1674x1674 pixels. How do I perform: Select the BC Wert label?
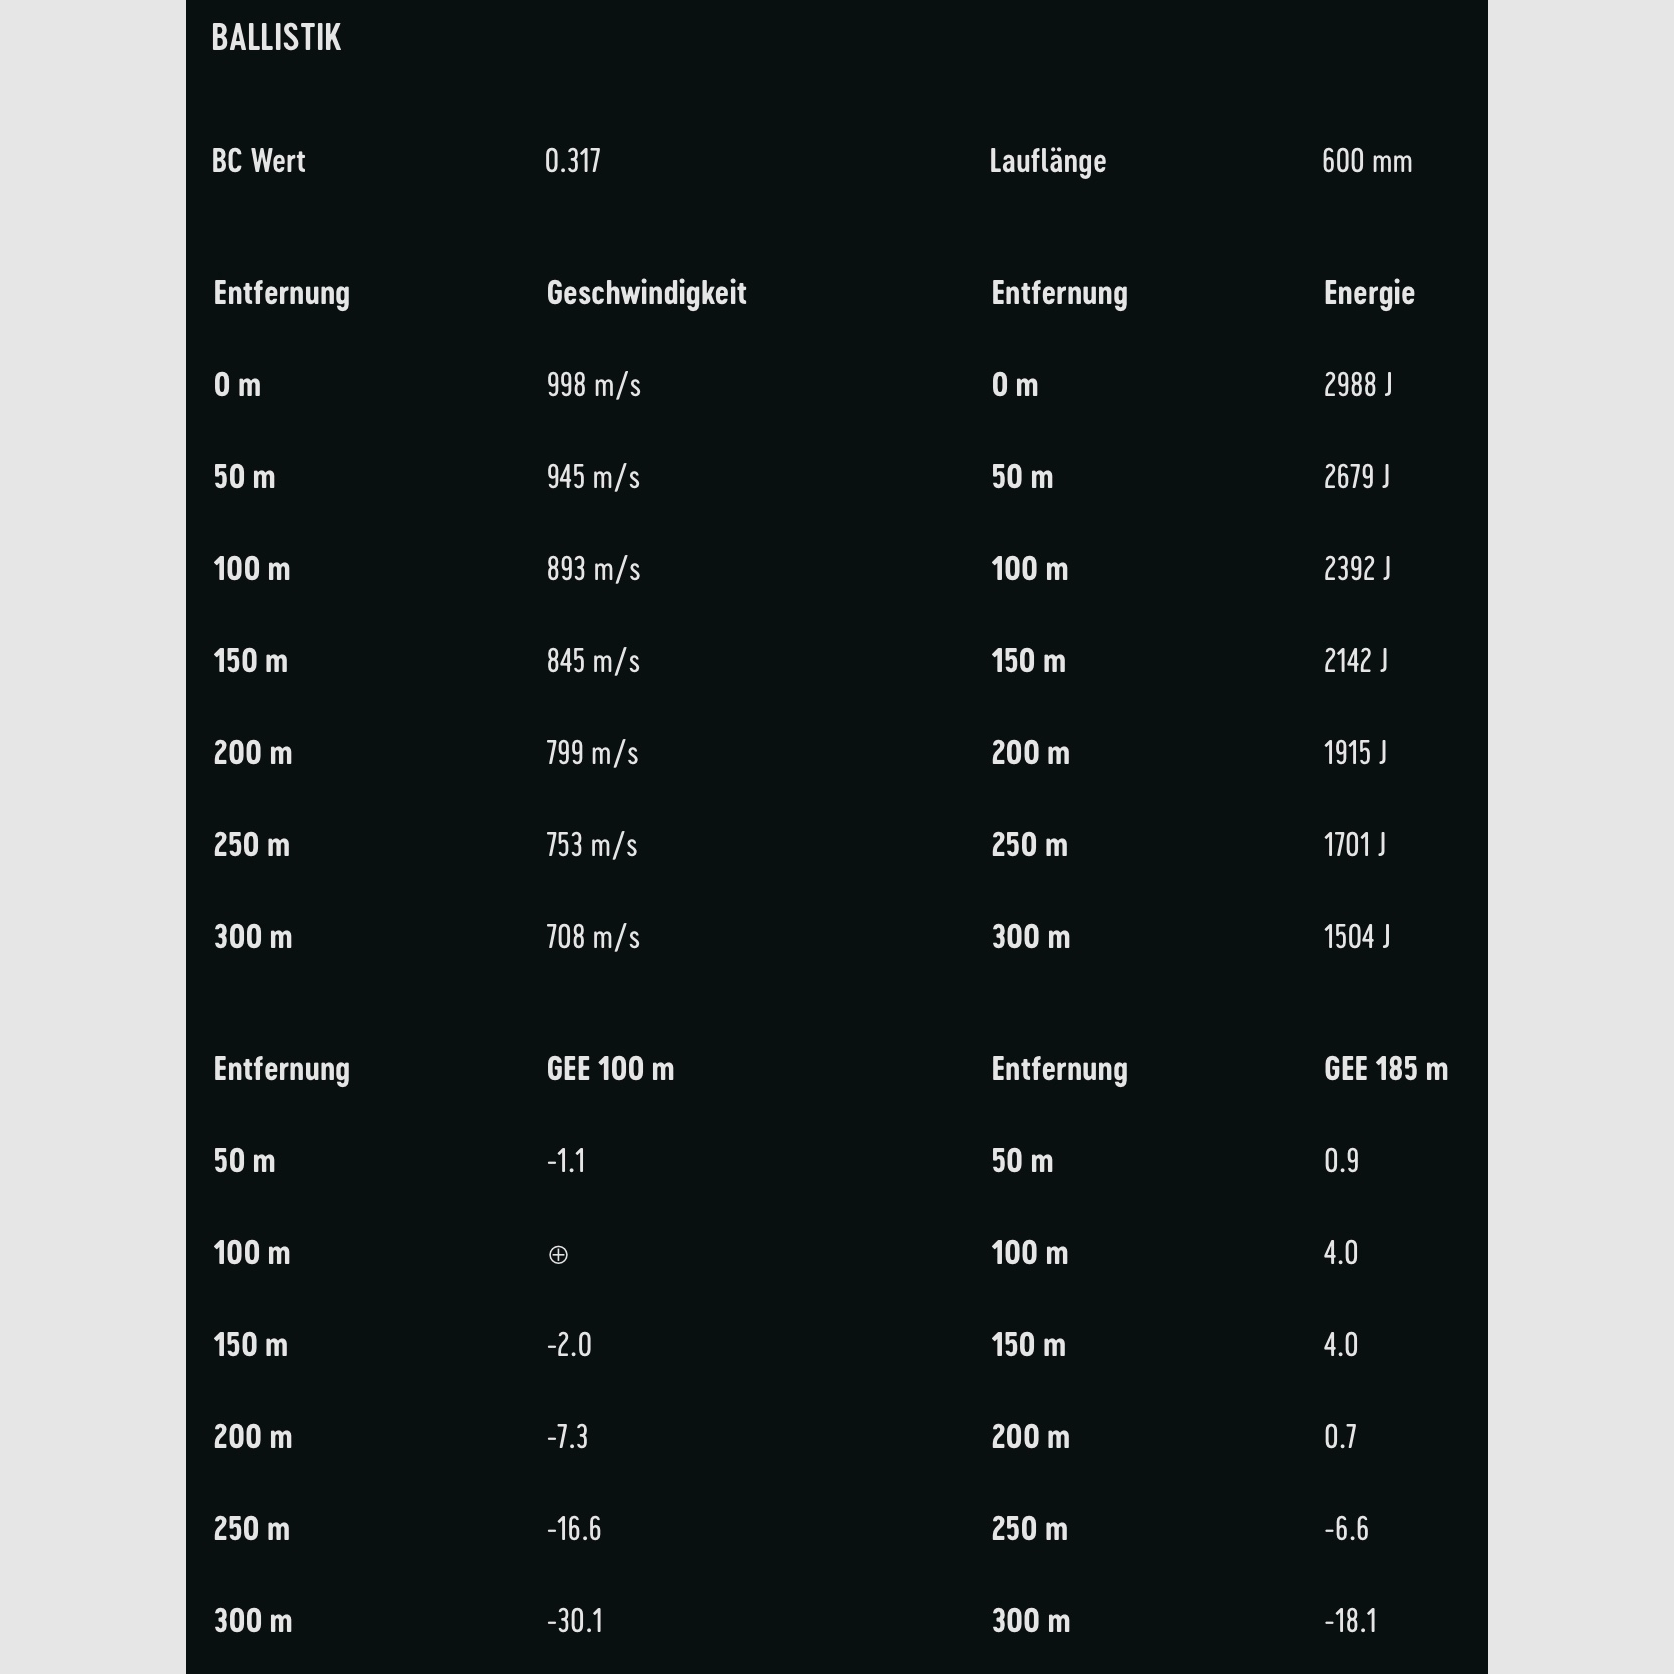[258, 161]
